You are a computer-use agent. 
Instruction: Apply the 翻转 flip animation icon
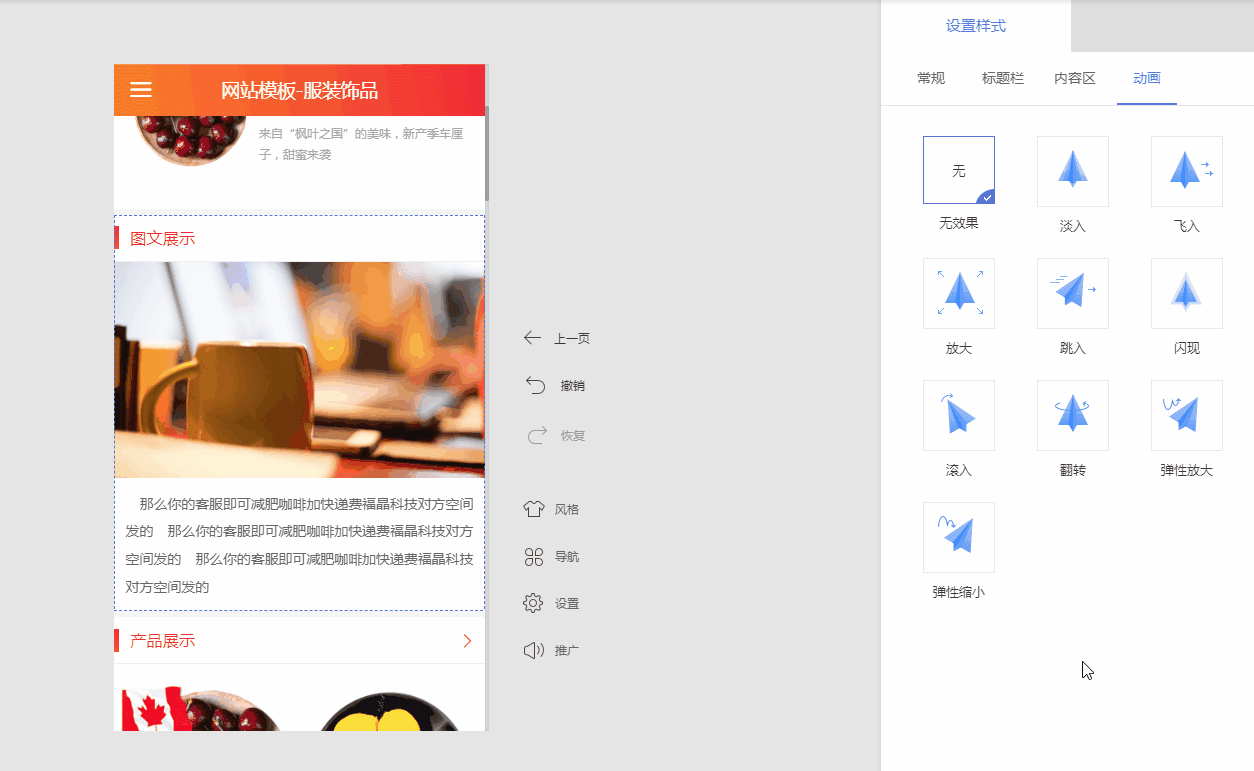[x=1073, y=415]
